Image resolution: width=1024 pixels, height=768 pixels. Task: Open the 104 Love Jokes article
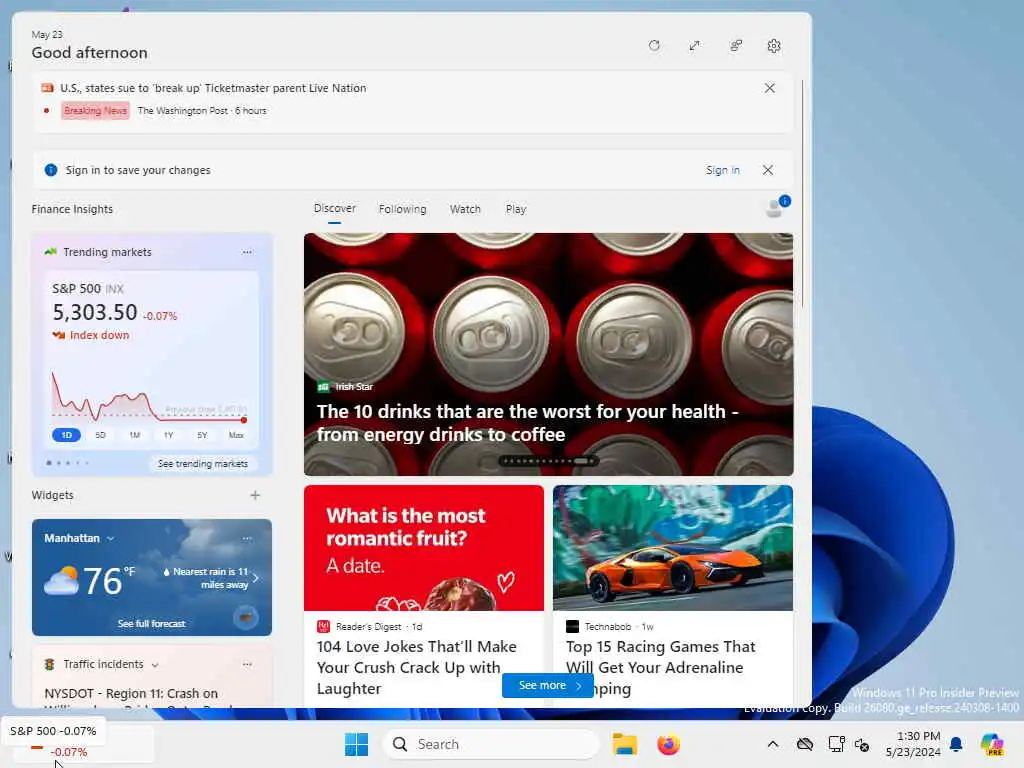tap(417, 667)
